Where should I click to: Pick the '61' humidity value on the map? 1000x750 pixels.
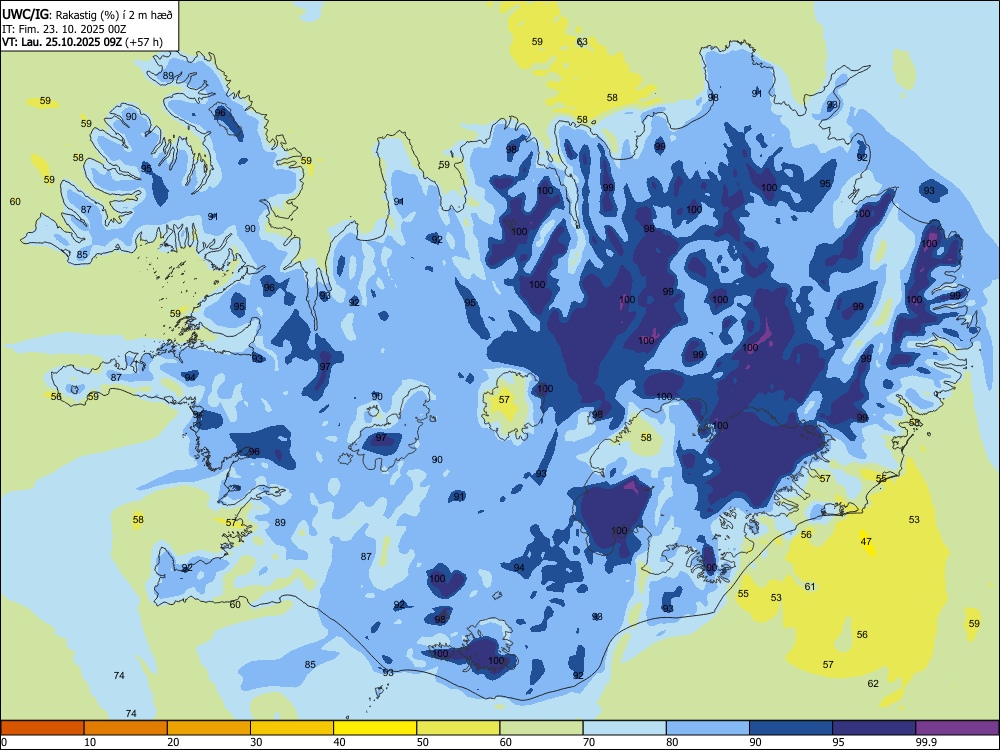[x=810, y=587]
